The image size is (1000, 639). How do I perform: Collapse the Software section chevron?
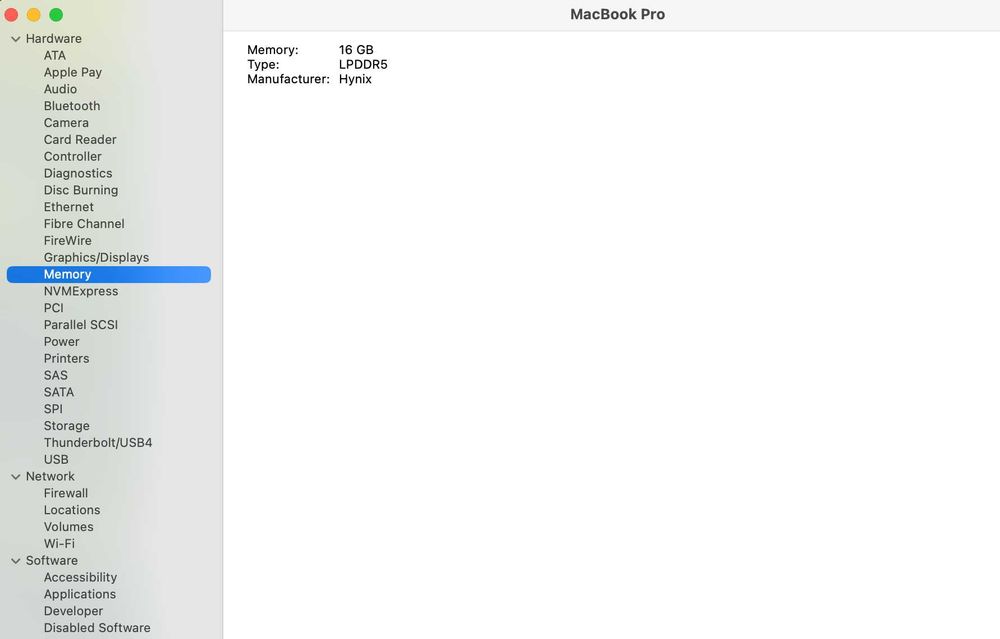tap(16, 561)
